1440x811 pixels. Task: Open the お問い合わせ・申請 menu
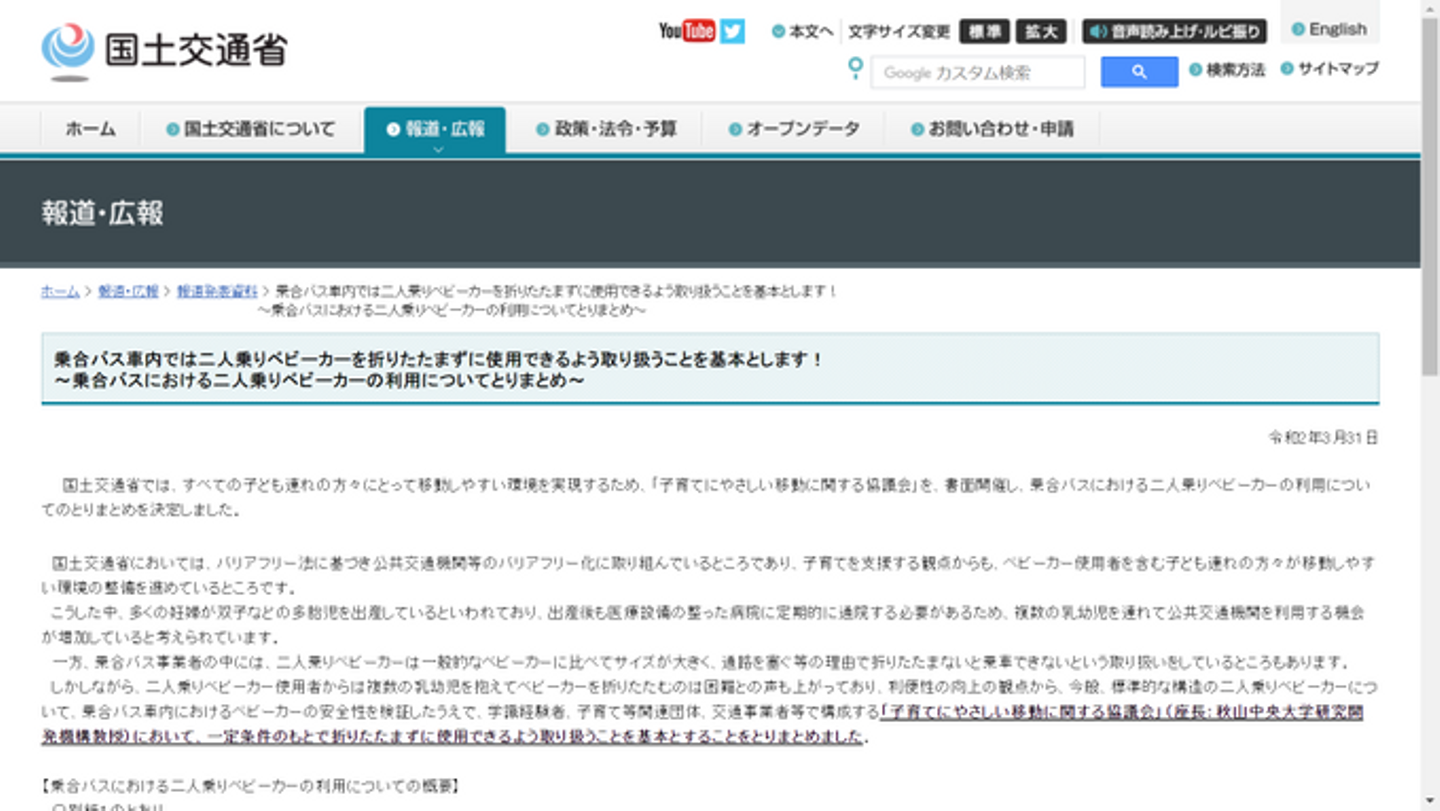992,129
